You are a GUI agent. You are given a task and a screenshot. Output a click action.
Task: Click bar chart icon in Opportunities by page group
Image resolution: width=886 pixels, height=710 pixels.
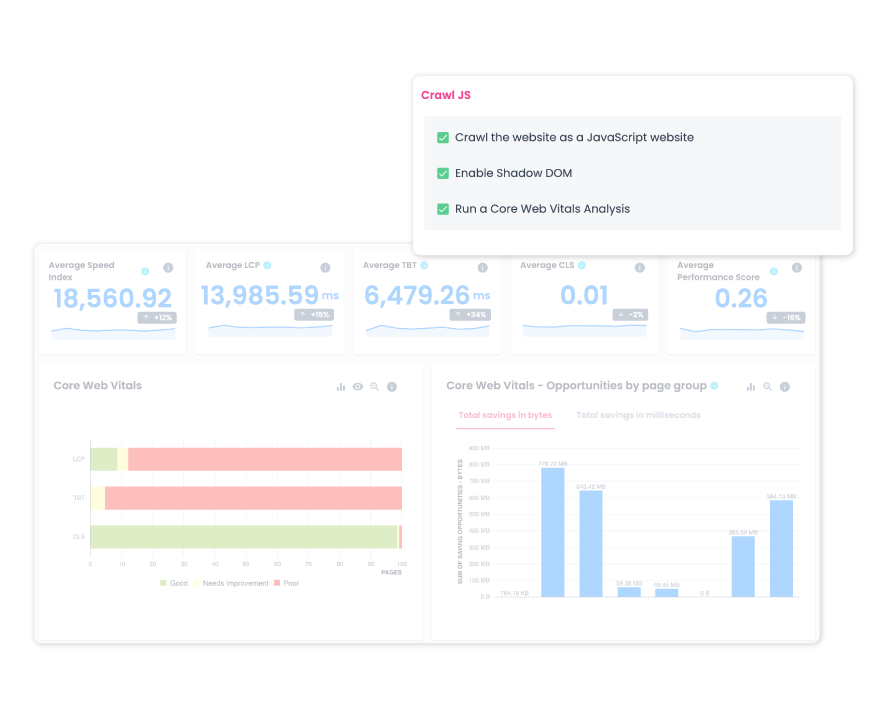tap(751, 387)
